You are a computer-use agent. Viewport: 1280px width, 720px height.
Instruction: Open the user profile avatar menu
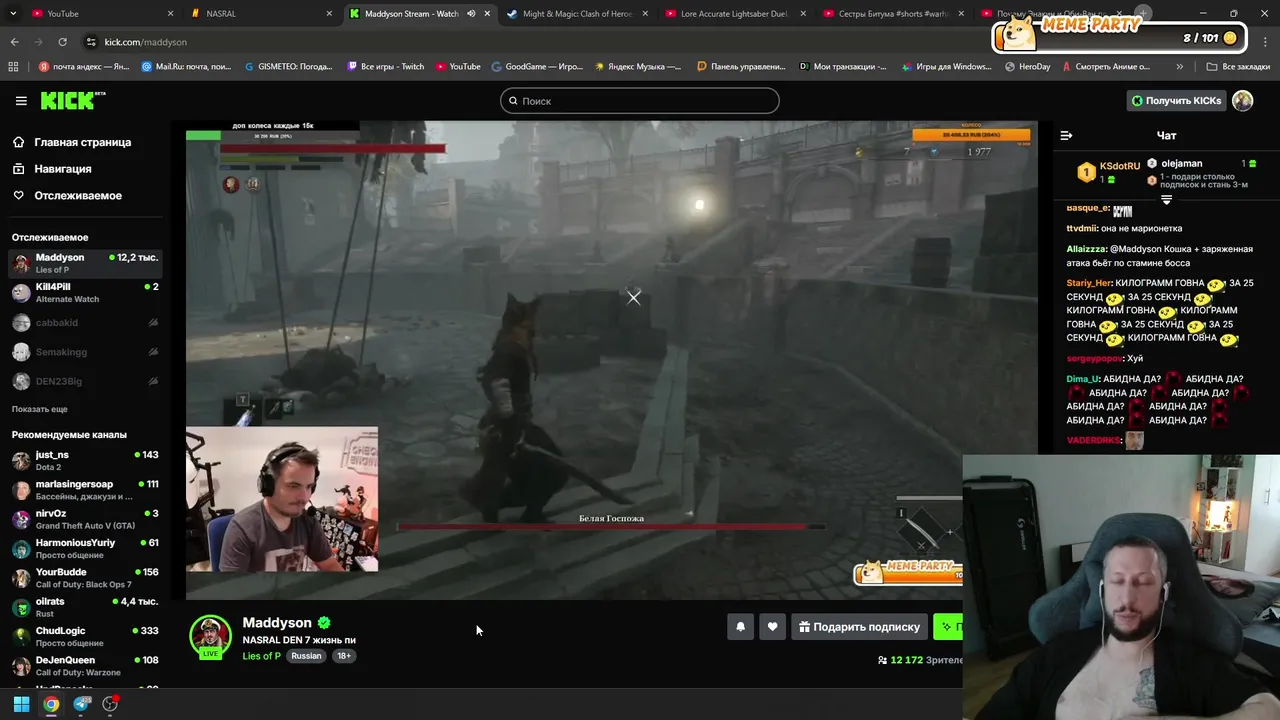click(x=1243, y=101)
